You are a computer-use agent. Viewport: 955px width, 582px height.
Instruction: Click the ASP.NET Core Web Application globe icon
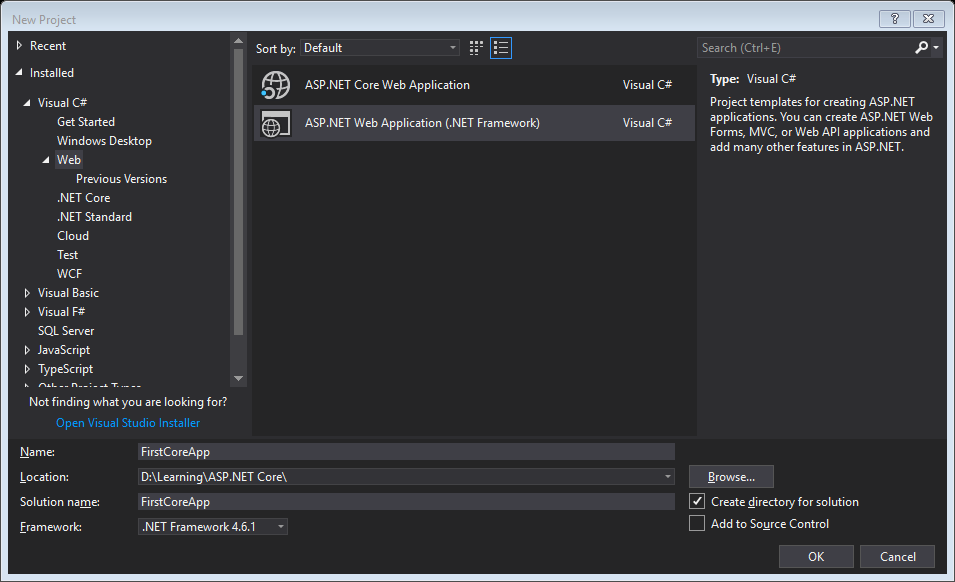point(275,84)
